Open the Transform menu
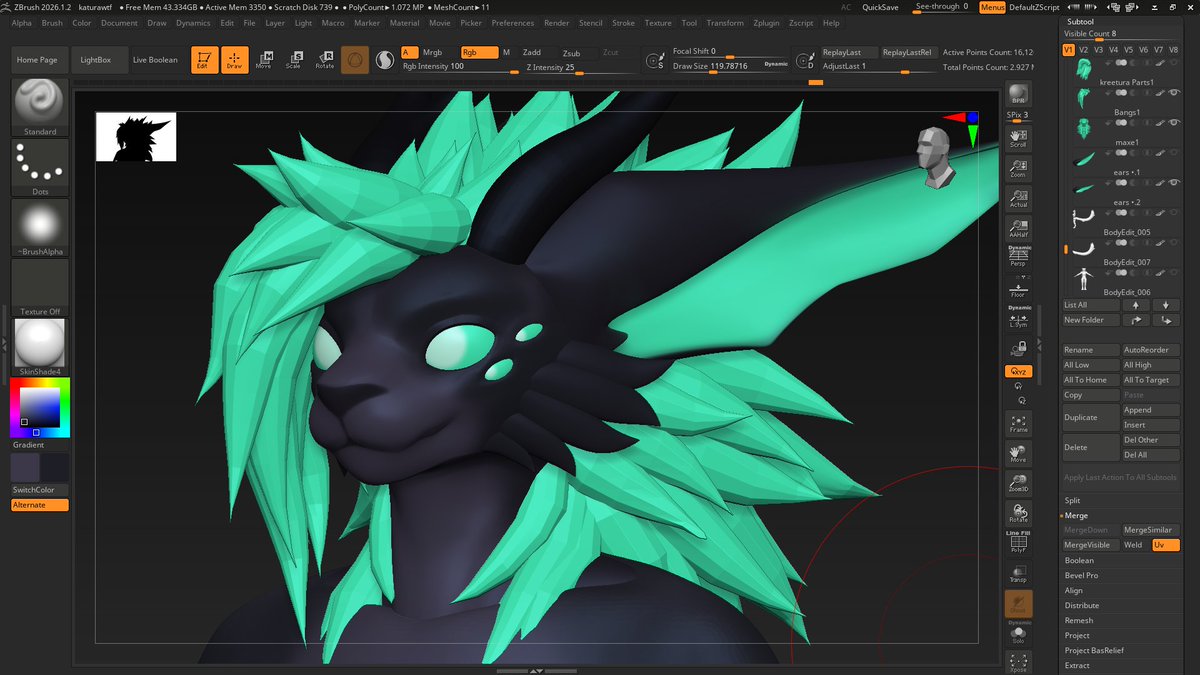Viewport: 1200px width, 675px height. pyautogui.click(x=725, y=22)
